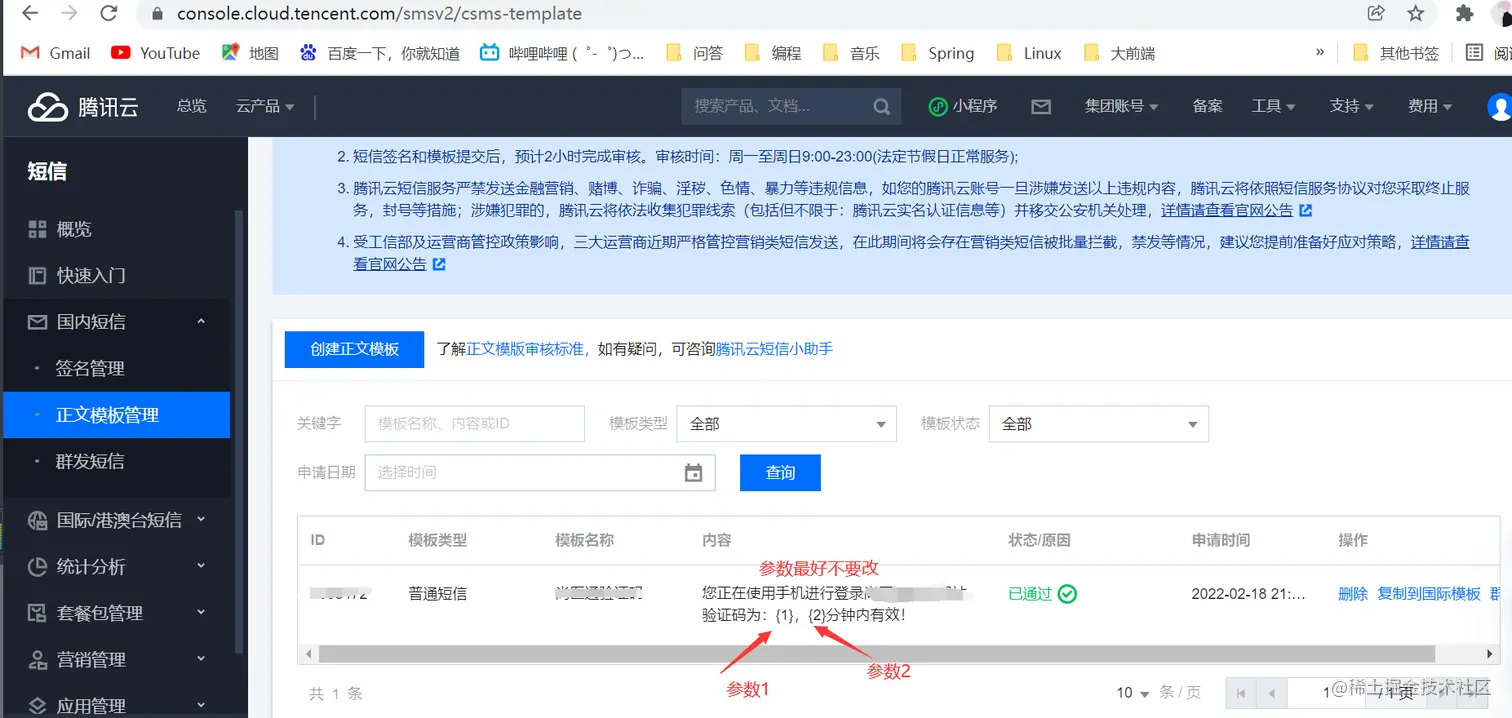Screen dimensions: 1512x718
Task: Open the 编程 bookmark folder
Action: pyautogui.click(x=773, y=53)
